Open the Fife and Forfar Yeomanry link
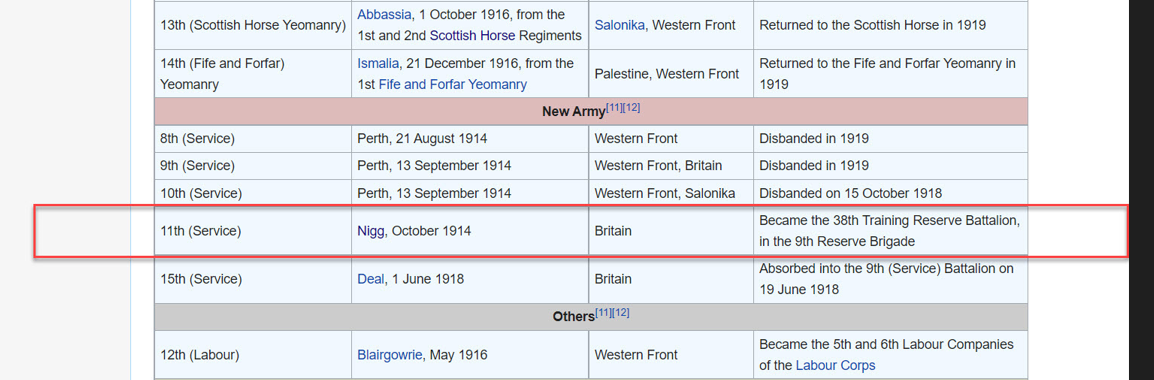The image size is (1154, 380). pyautogui.click(x=453, y=85)
